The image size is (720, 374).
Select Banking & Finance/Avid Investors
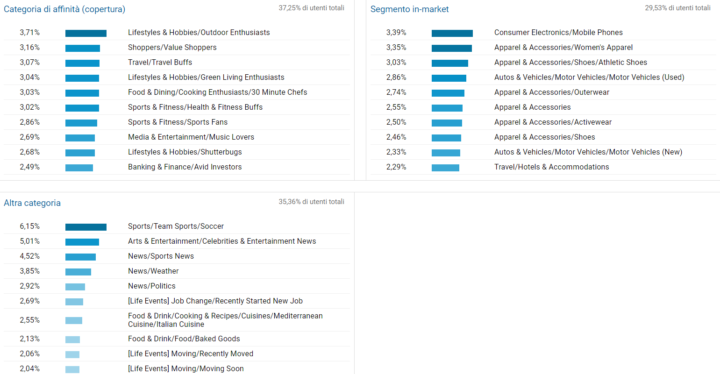185,167
